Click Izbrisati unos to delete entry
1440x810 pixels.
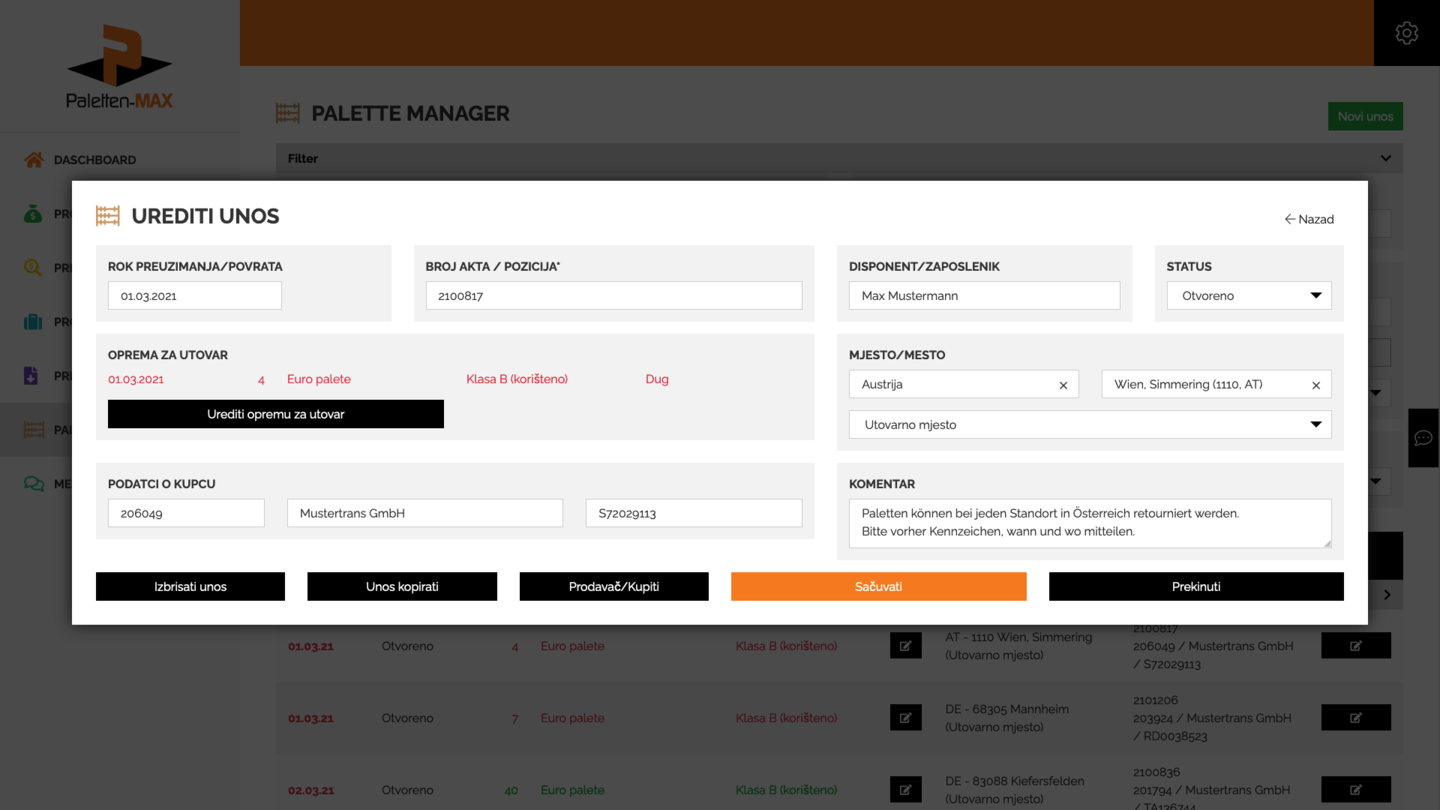(x=190, y=587)
